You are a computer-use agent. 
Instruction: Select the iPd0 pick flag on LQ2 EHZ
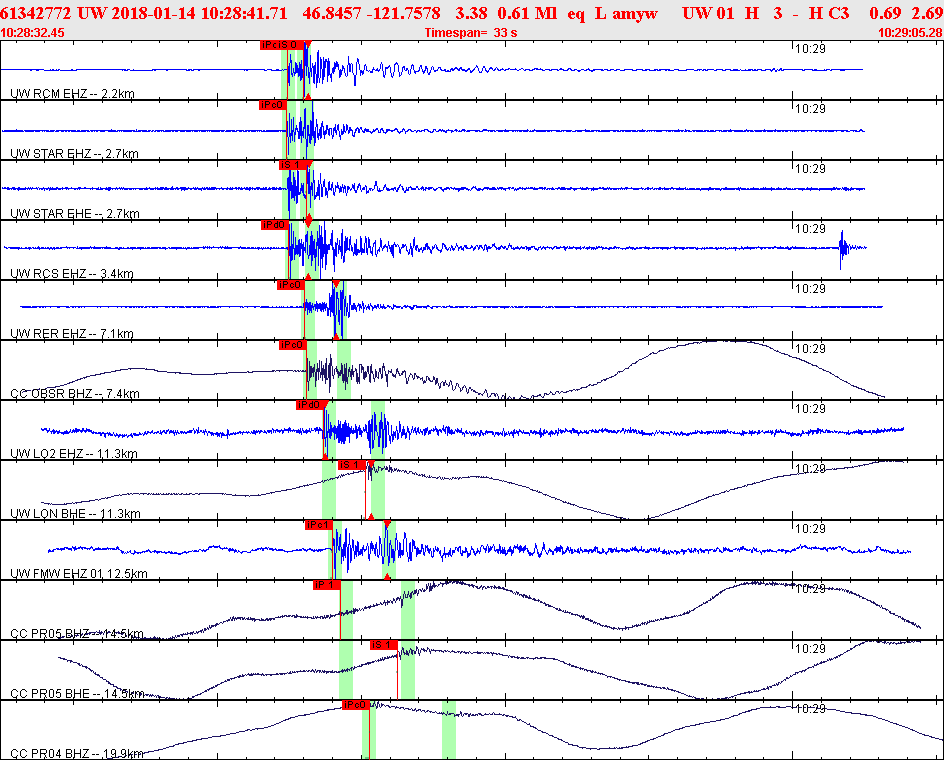[309, 404]
